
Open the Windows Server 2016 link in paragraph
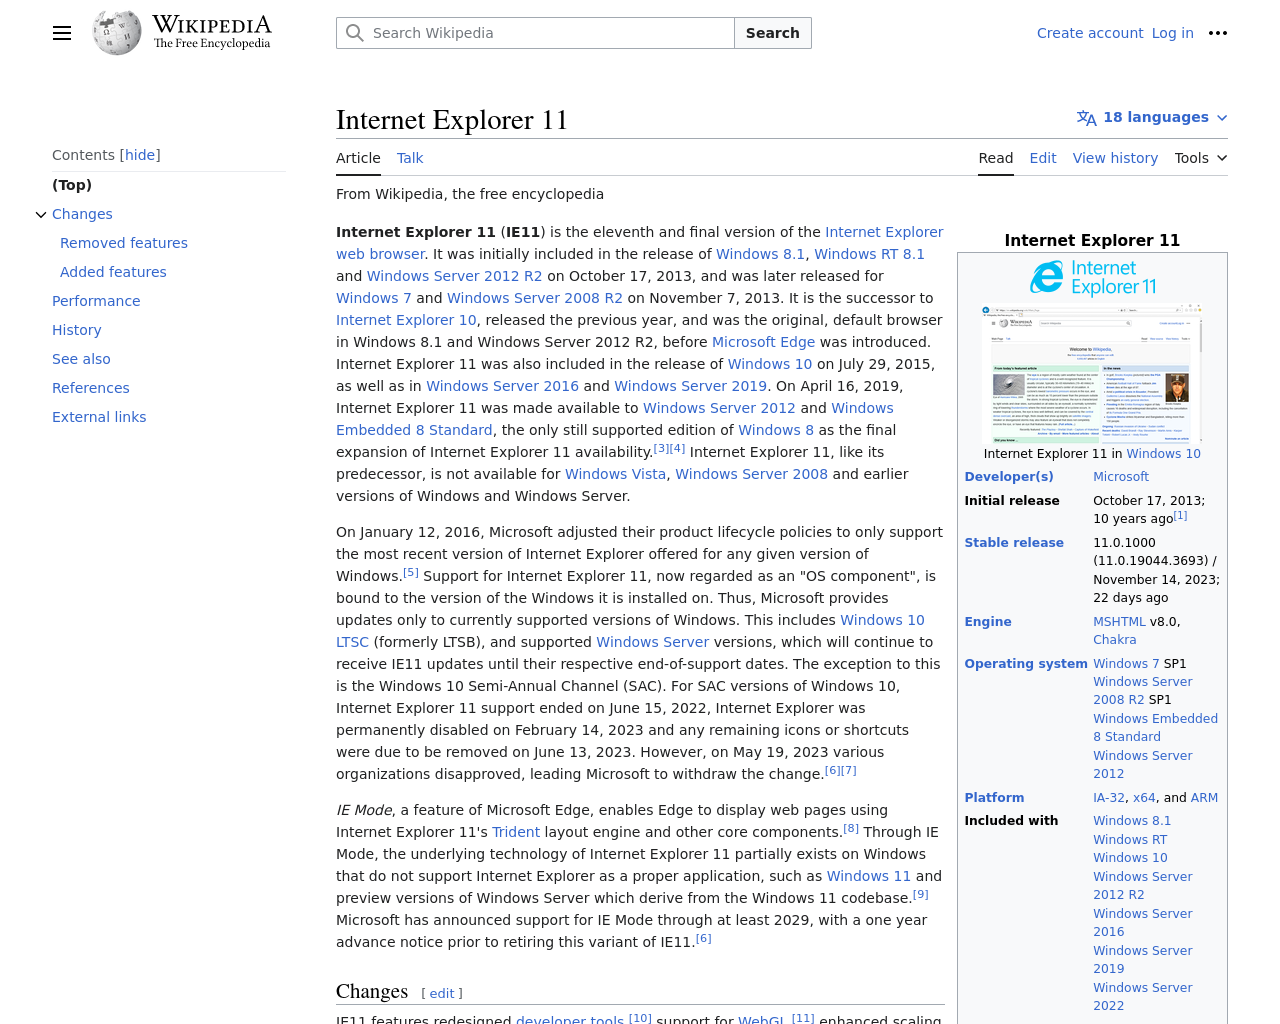click(502, 386)
